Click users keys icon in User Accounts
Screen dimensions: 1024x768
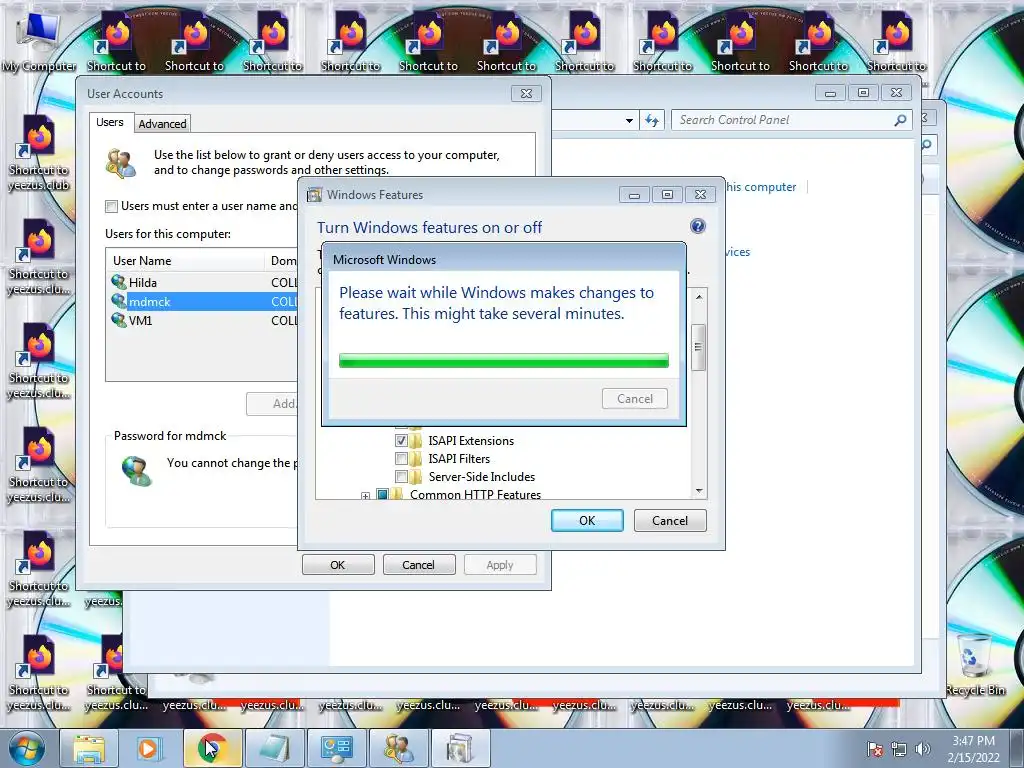click(121, 163)
